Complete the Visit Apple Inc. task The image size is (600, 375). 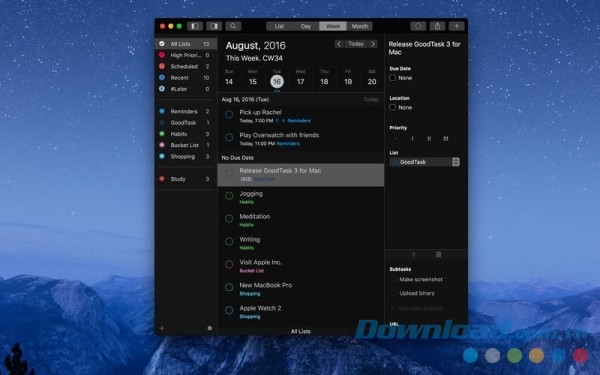(x=229, y=264)
